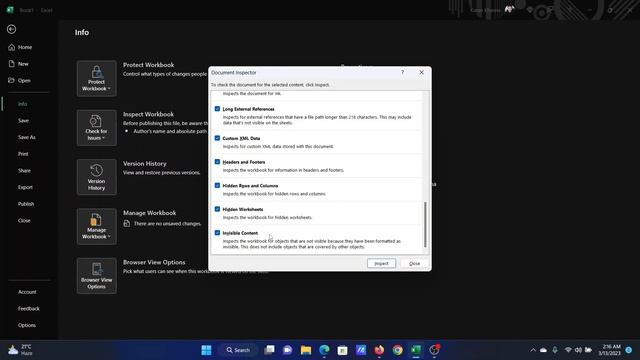Click the Version History button

coord(96,177)
